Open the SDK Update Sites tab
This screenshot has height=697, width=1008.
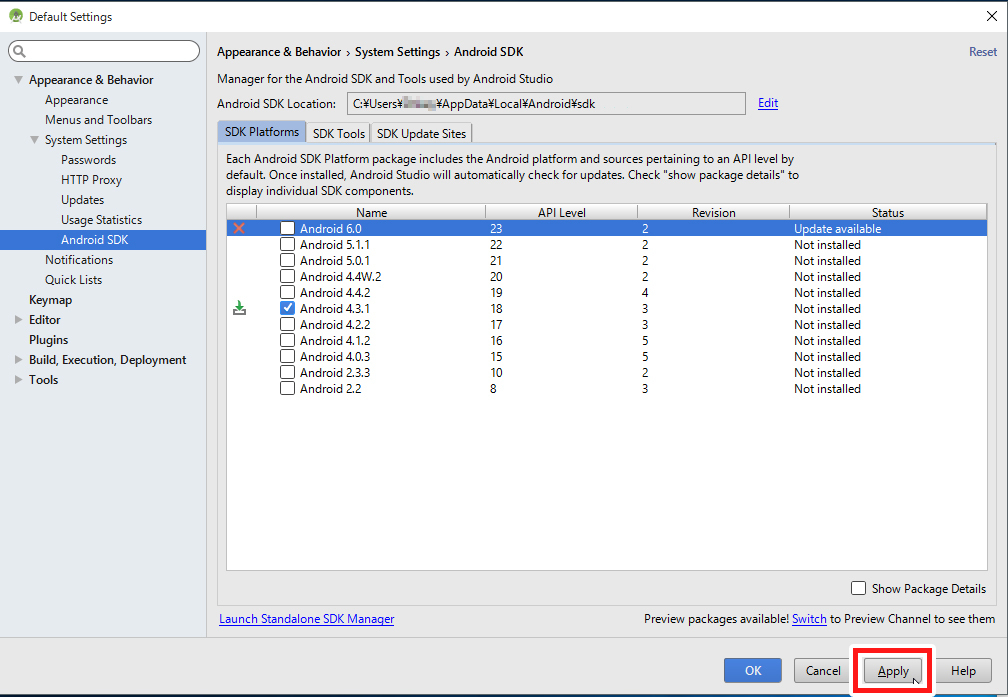coord(421,133)
